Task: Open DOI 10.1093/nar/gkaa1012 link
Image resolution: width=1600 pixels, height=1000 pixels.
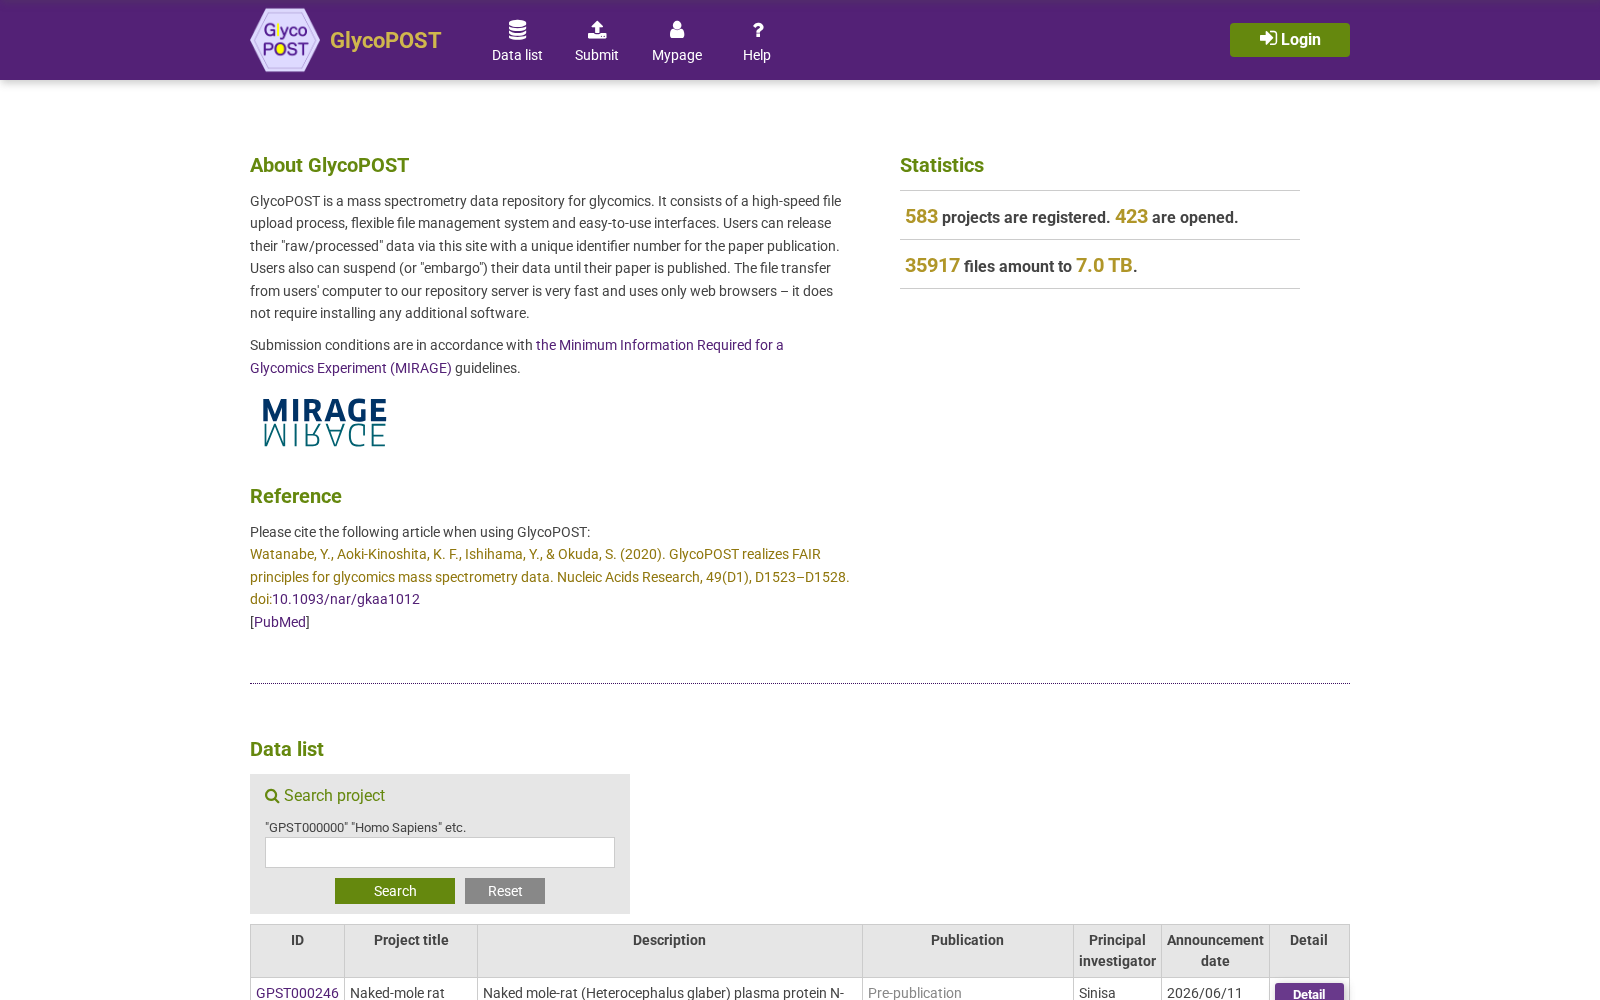Action: point(346,599)
